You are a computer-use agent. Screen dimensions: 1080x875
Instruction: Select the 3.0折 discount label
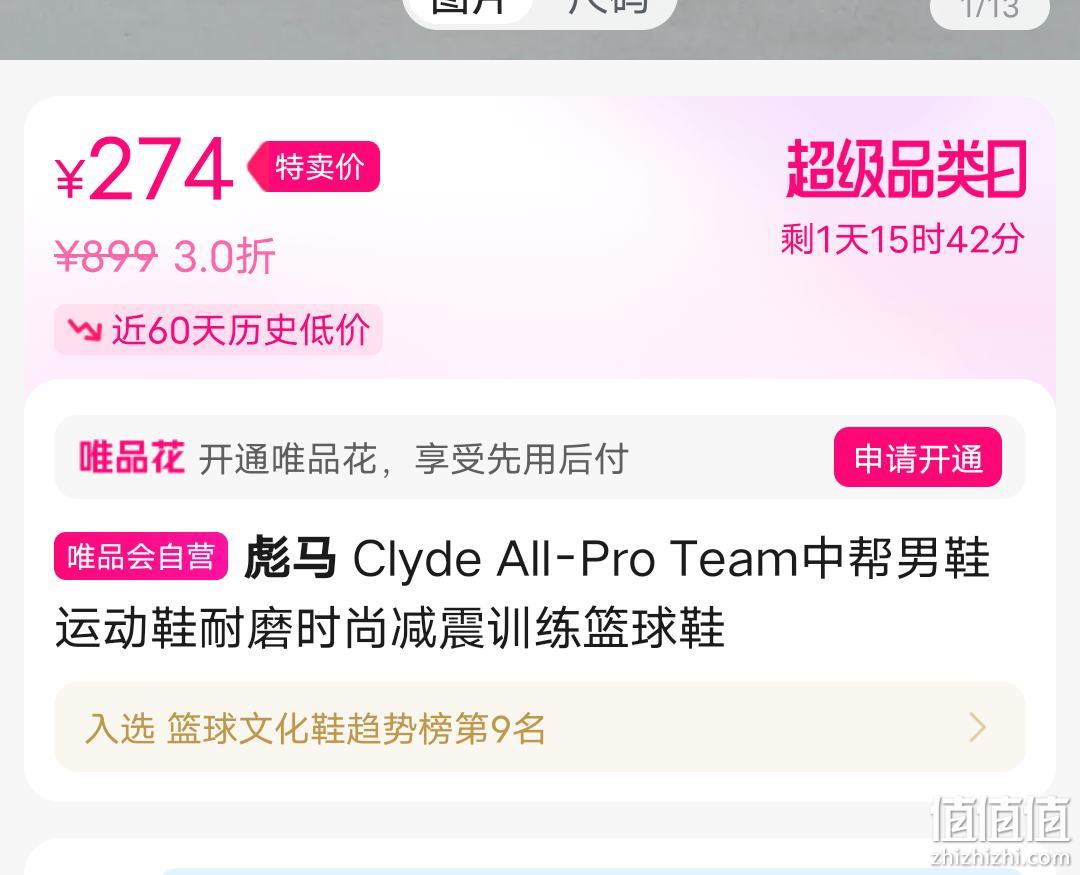(225, 256)
